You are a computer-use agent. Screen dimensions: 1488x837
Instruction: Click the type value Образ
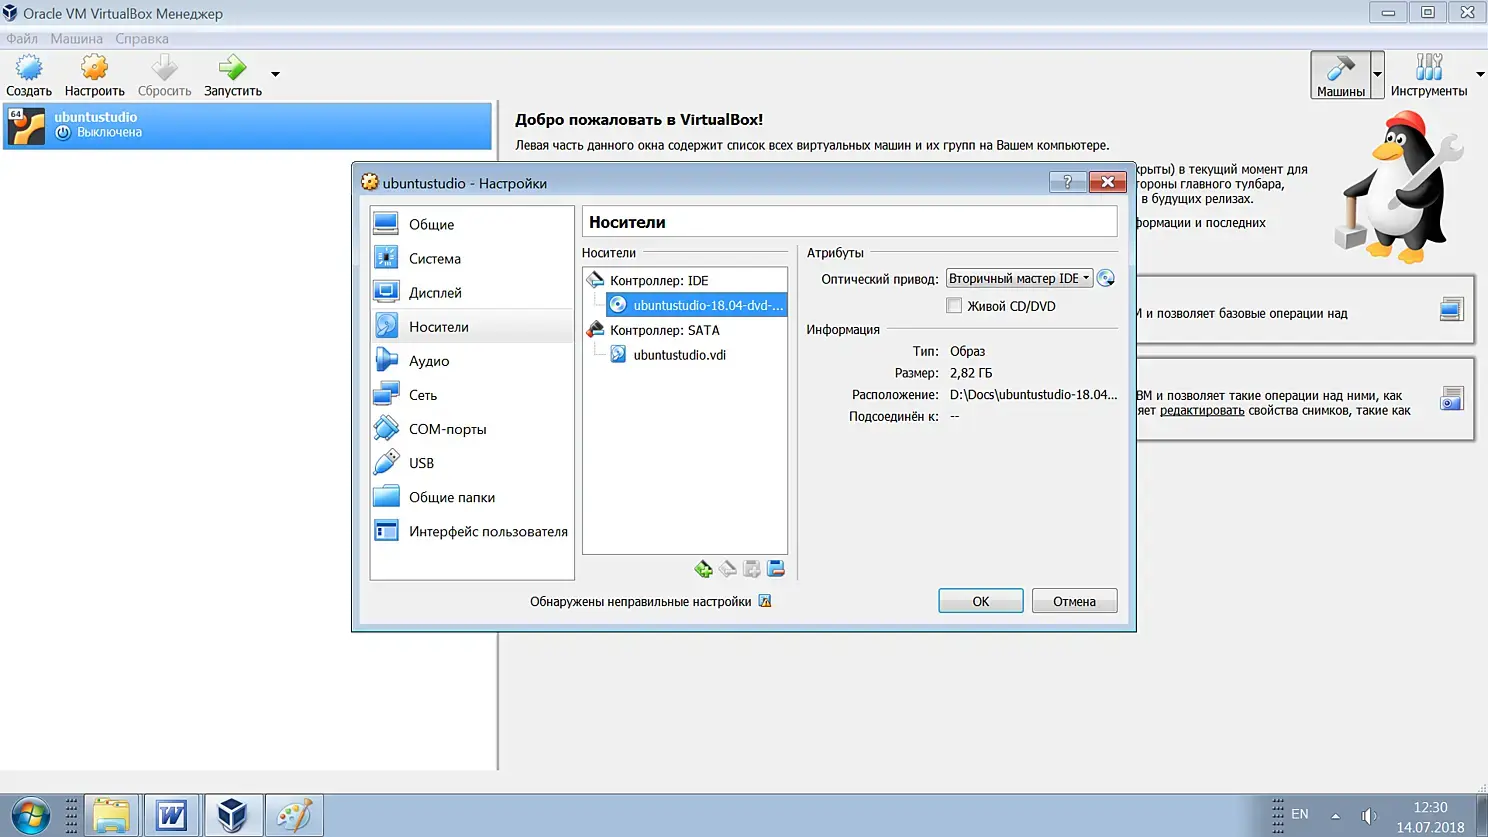coord(968,351)
